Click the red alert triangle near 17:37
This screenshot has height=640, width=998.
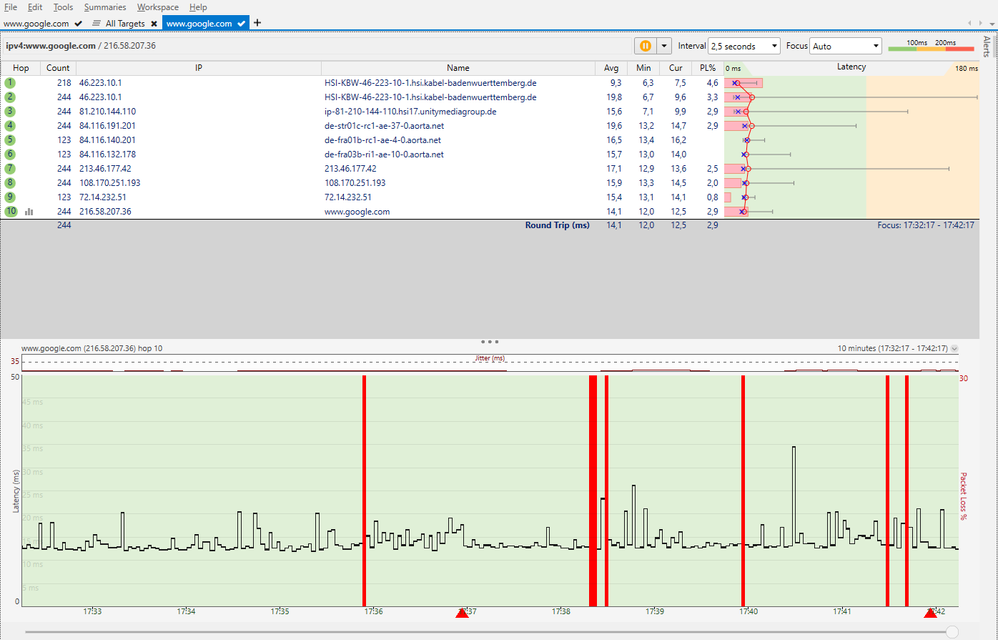(x=460, y=613)
